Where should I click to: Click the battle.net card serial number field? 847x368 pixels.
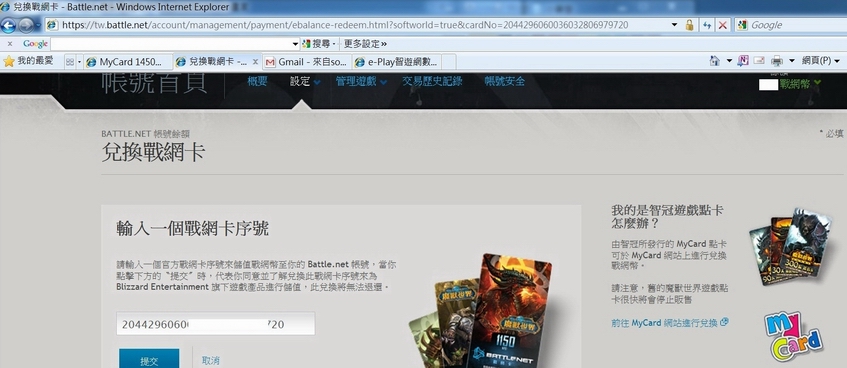(x=216, y=324)
